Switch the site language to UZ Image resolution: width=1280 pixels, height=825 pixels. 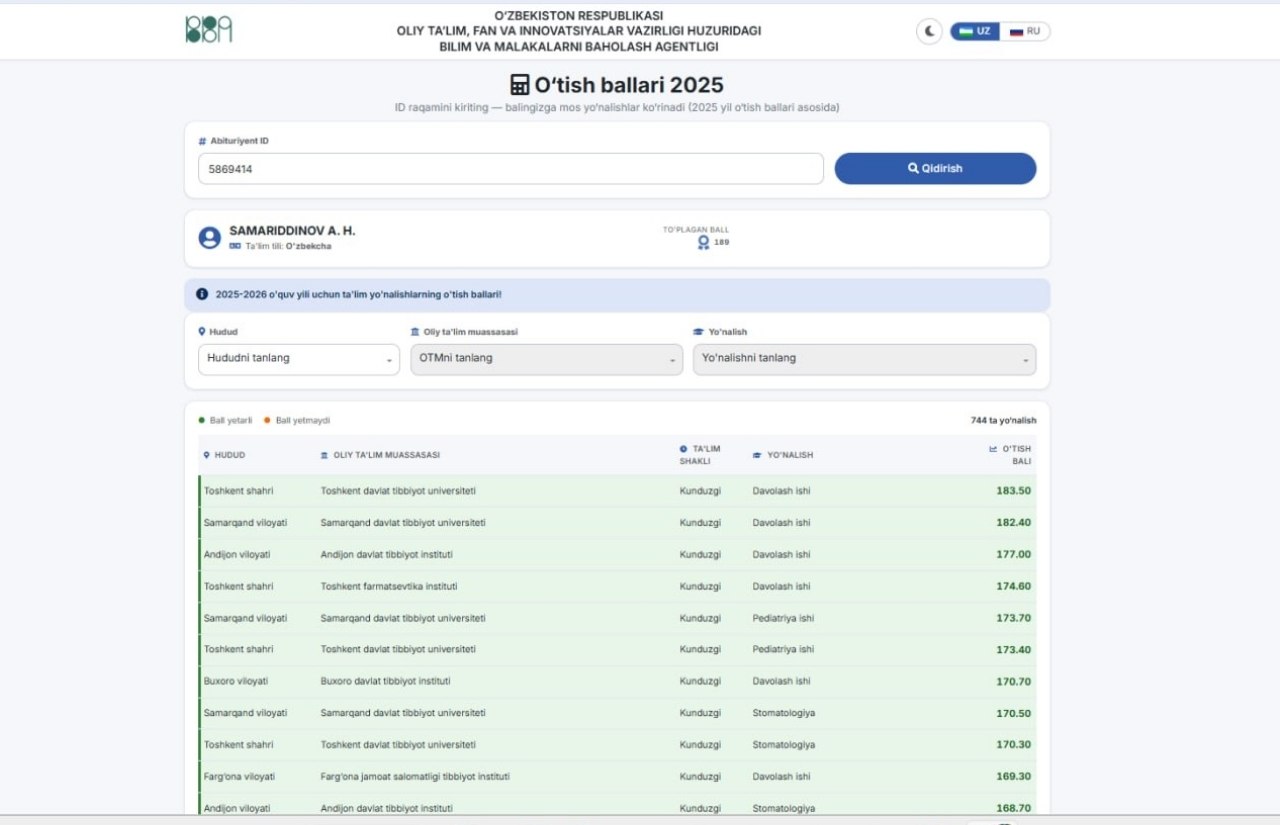coord(975,31)
